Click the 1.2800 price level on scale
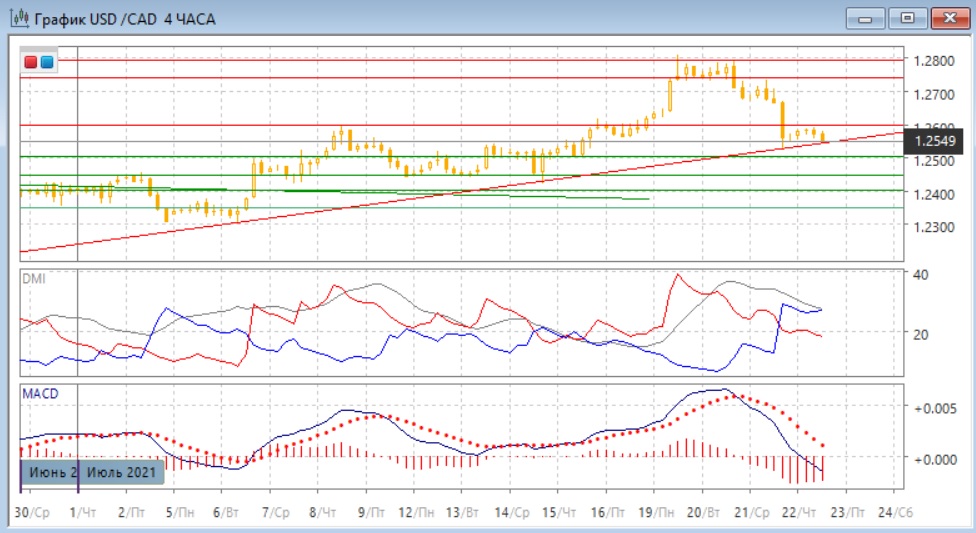The image size is (976, 533). (932, 61)
